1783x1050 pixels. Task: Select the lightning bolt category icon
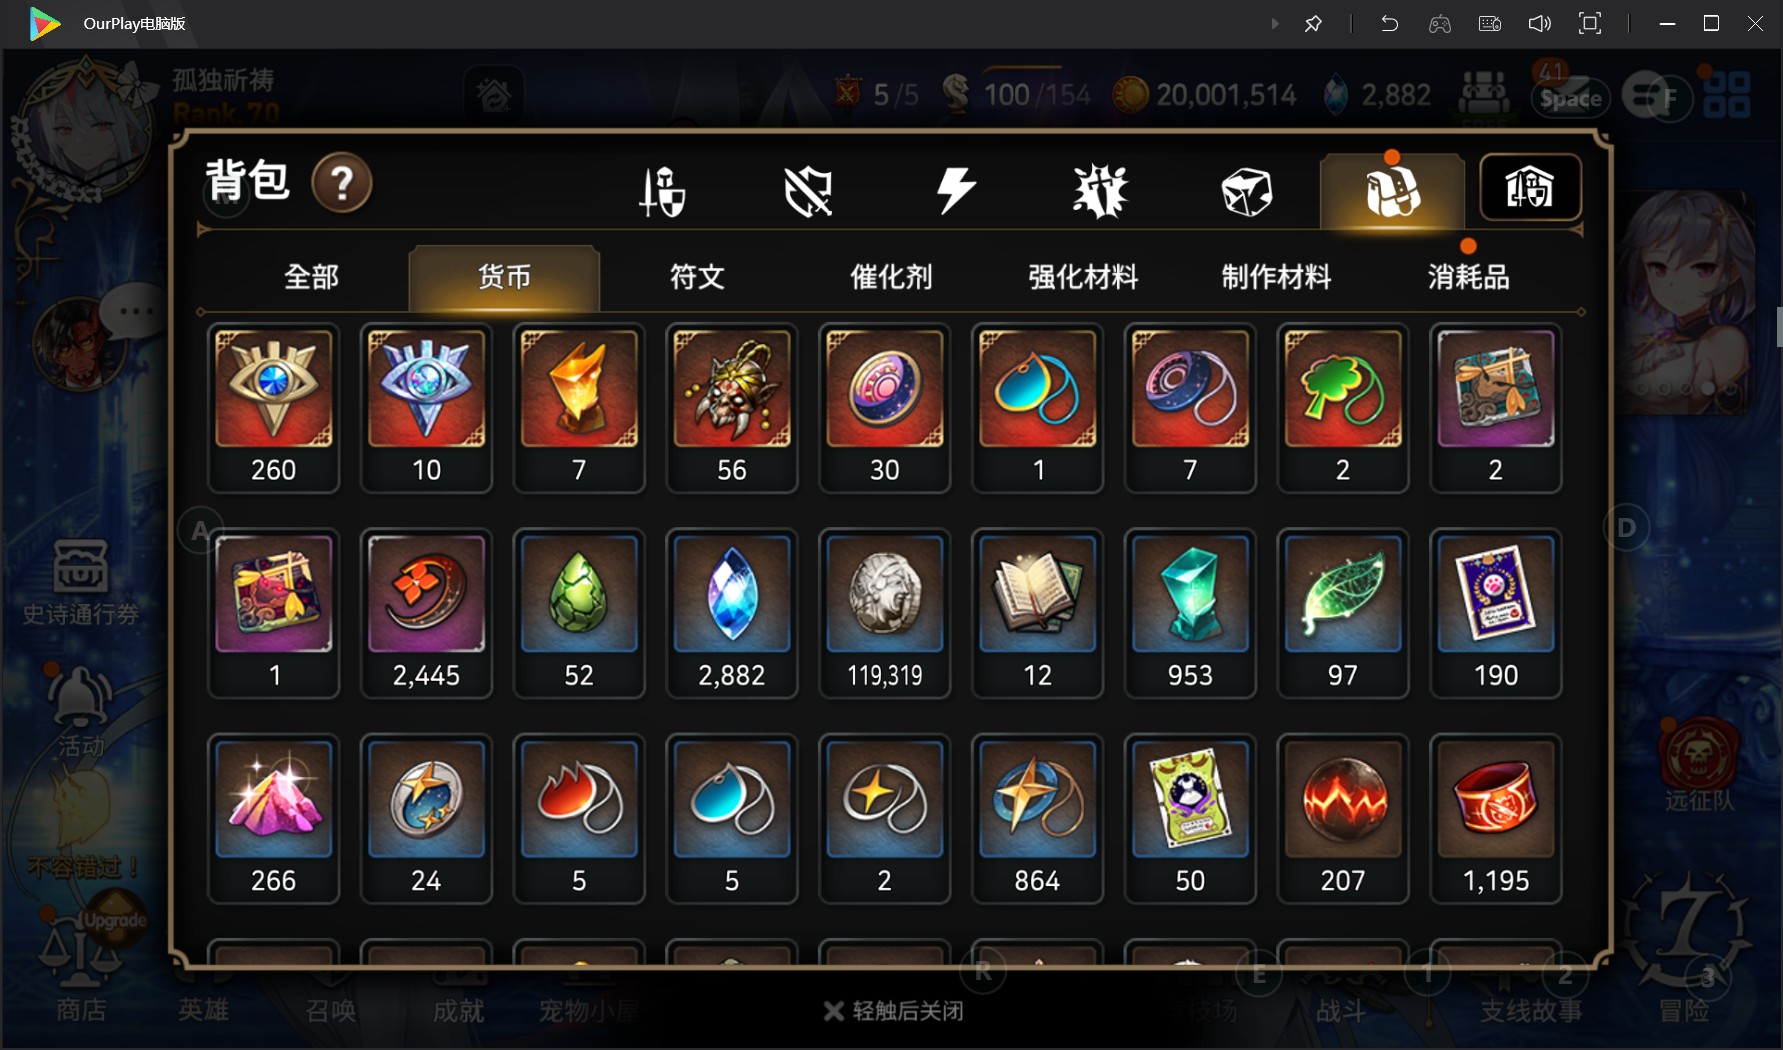point(955,190)
